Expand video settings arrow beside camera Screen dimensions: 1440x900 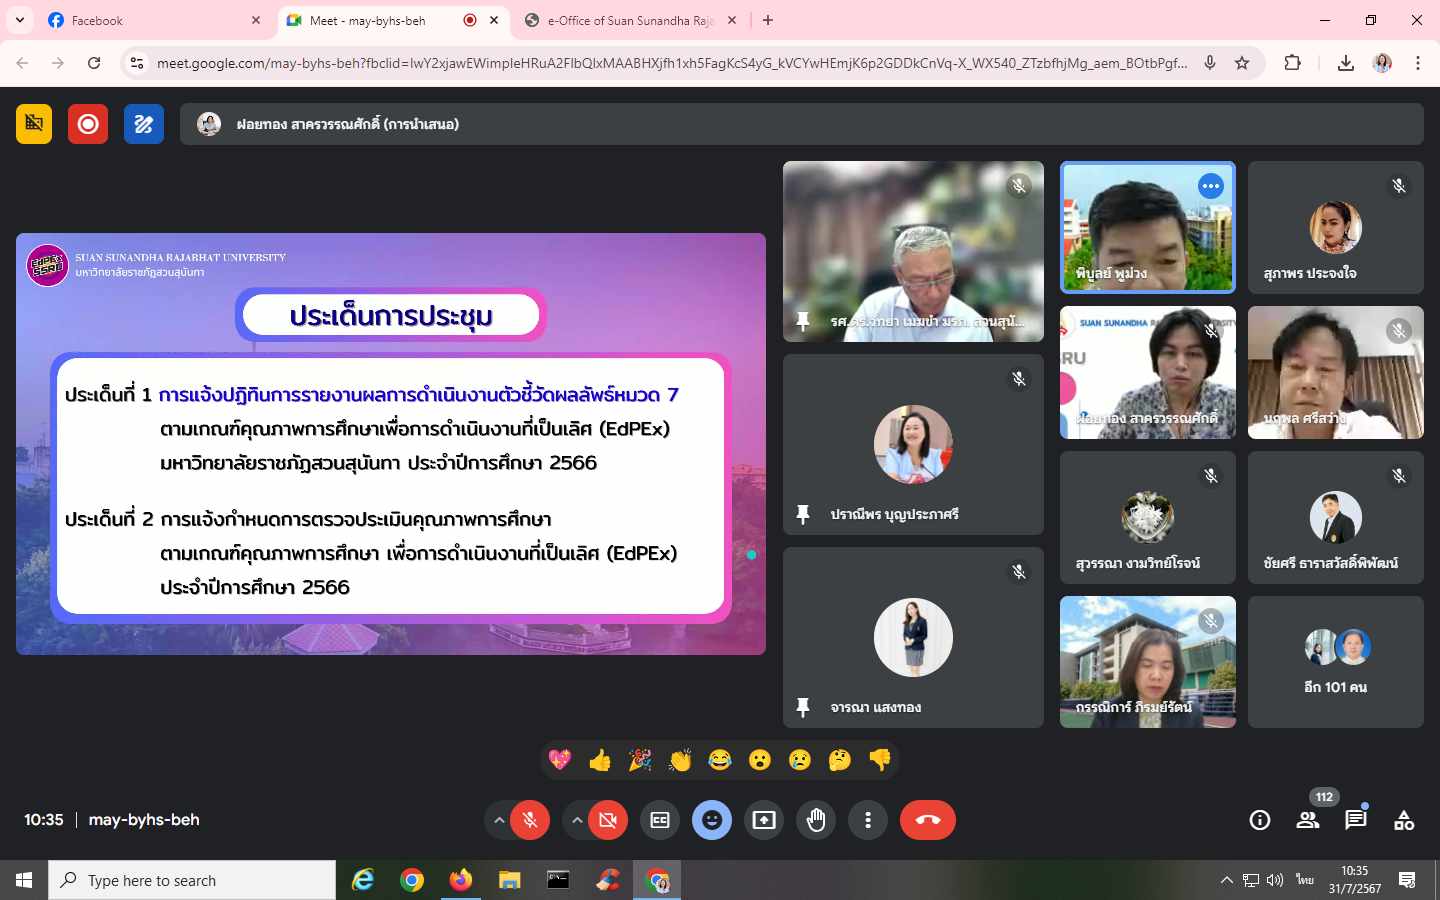[x=576, y=820]
